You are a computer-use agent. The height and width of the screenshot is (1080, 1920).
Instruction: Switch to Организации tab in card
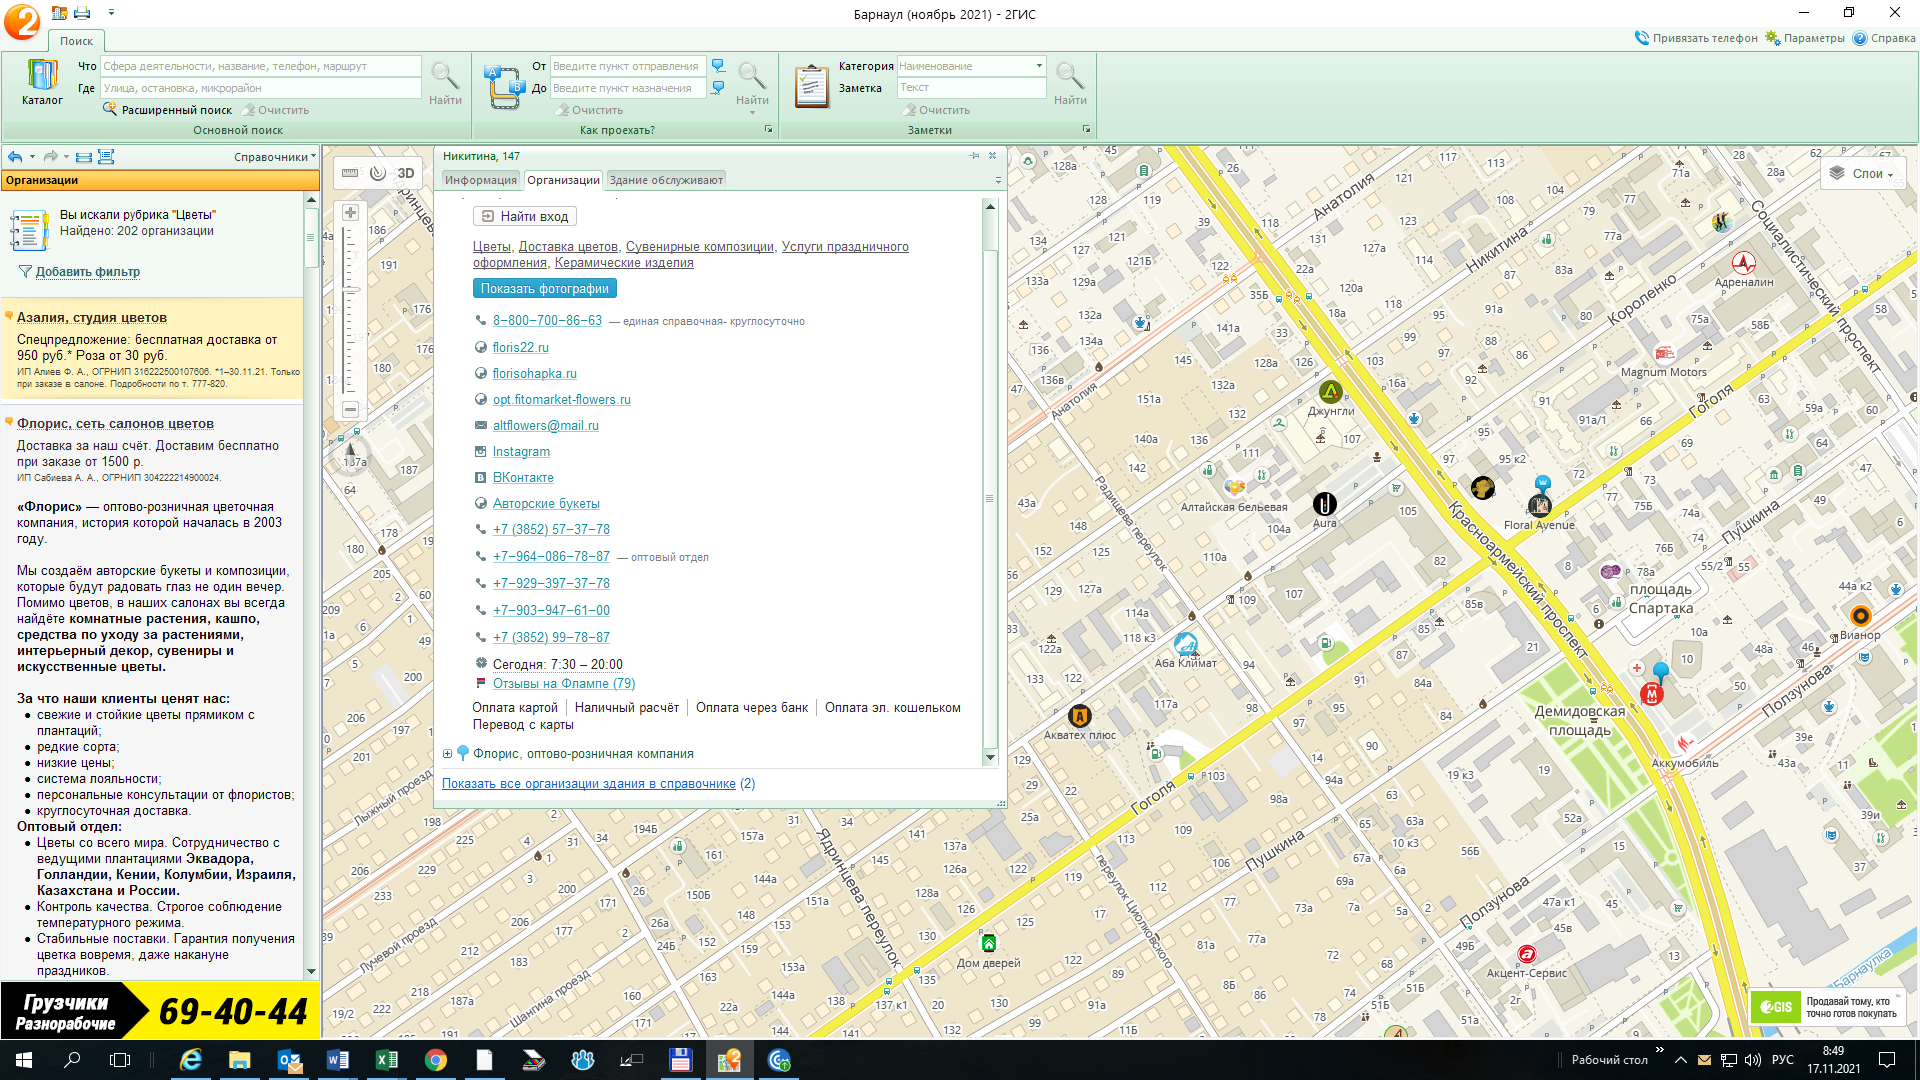point(563,180)
